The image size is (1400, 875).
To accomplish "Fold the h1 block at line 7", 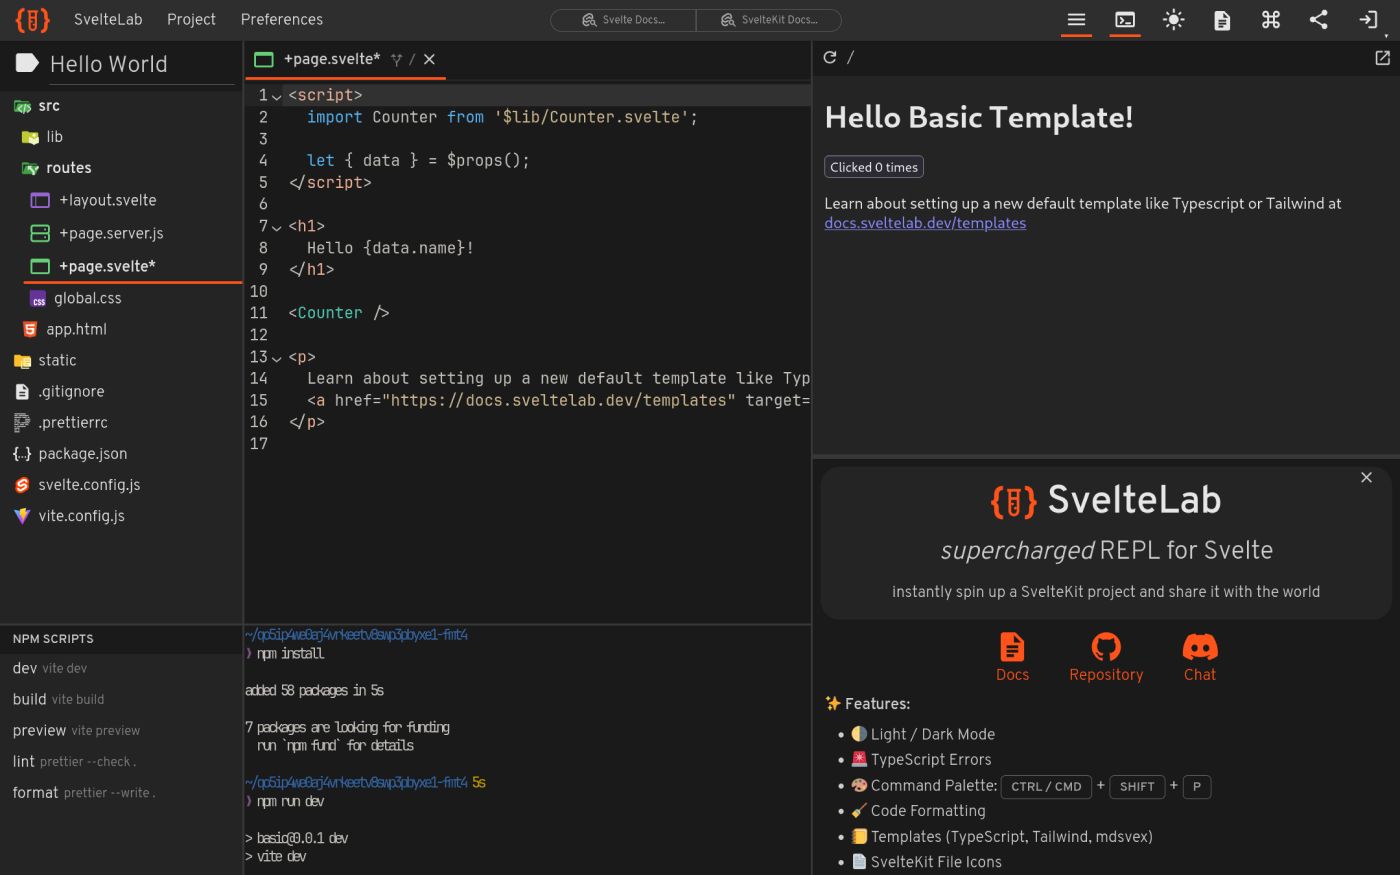I will tap(277, 227).
